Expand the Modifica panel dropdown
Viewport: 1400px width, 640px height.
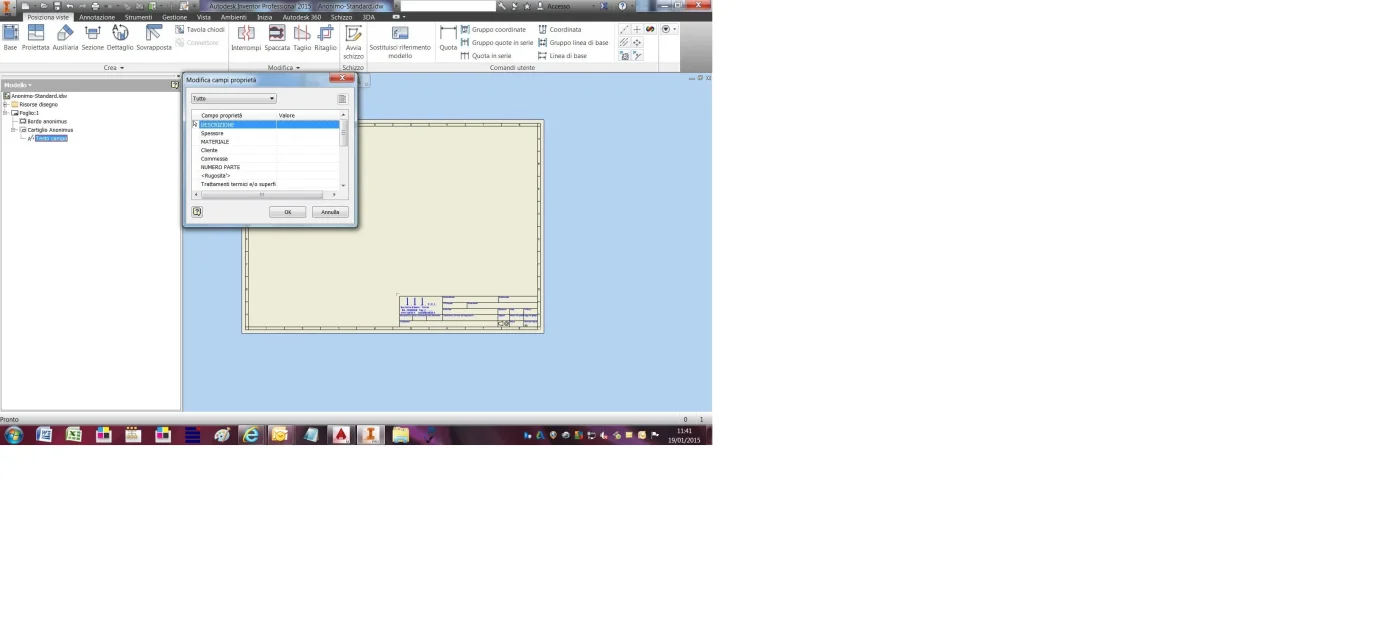(x=284, y=68)
